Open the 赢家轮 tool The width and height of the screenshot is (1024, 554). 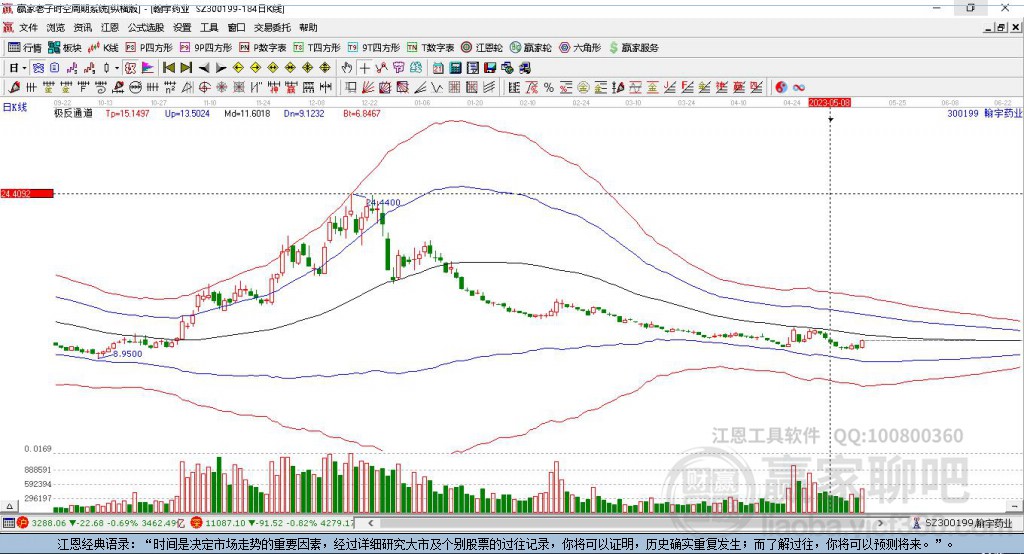(x=530, y=48)
